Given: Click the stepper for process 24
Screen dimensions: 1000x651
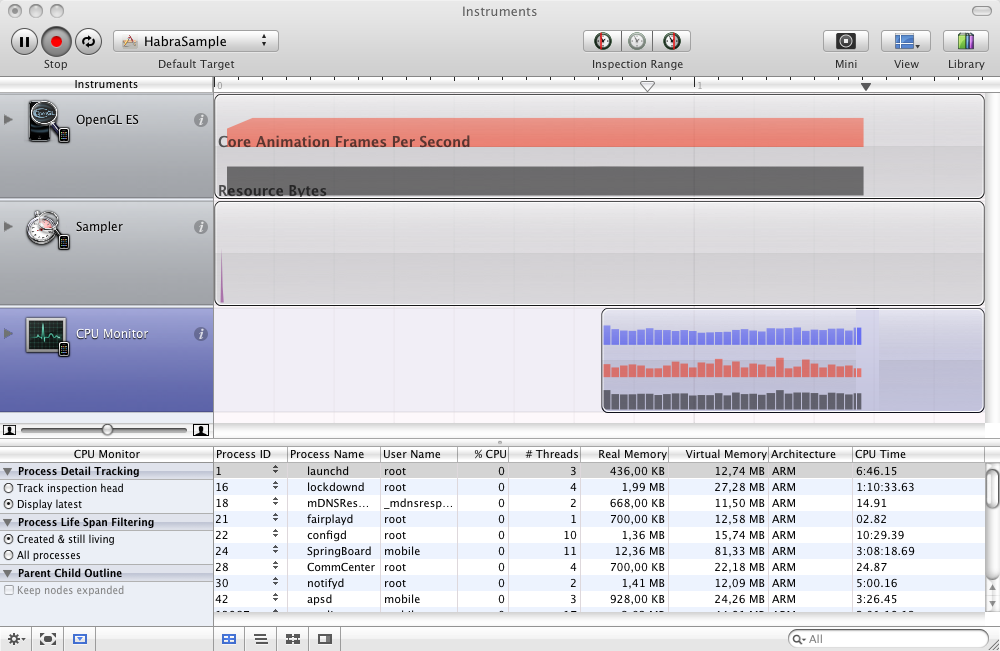Looking at the screenshot, I should (276, 550).
